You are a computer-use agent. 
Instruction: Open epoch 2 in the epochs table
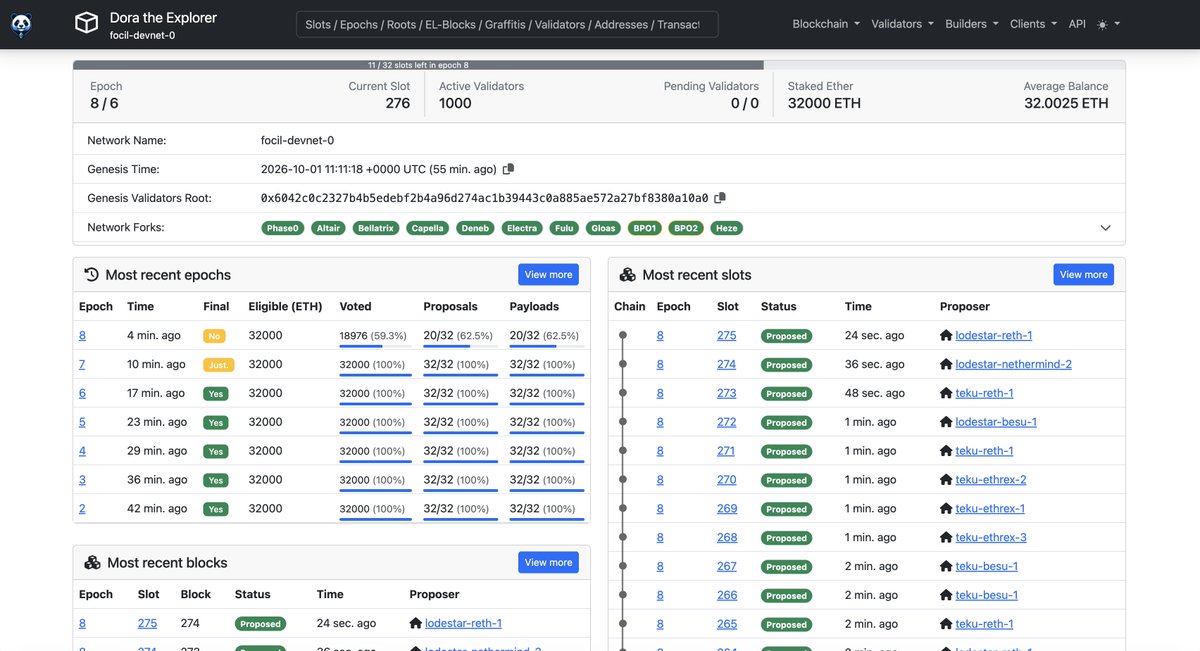(82, 509)
